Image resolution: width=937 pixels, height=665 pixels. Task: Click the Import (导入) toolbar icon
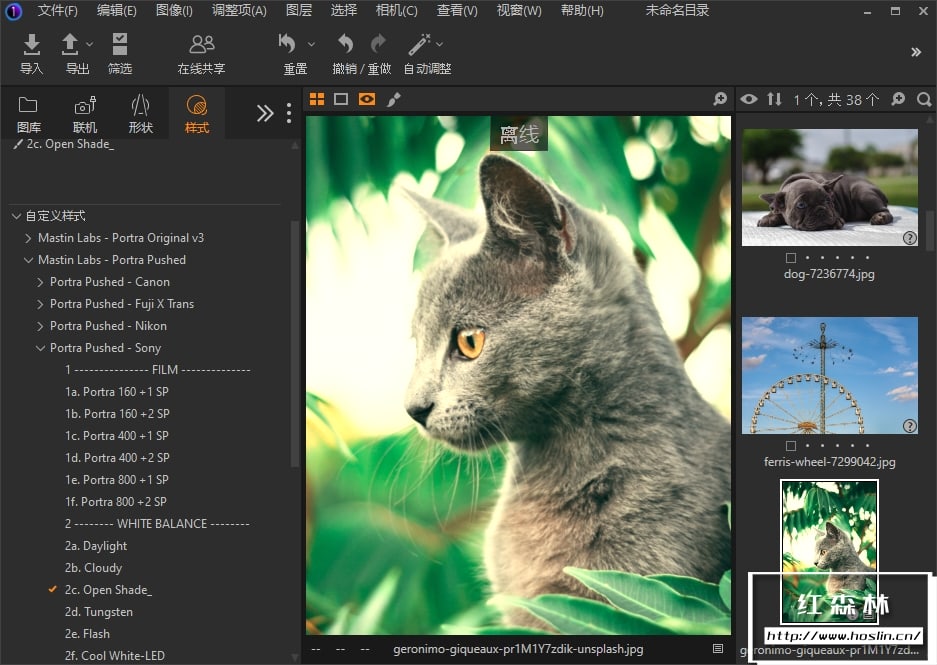click(32, 45)
